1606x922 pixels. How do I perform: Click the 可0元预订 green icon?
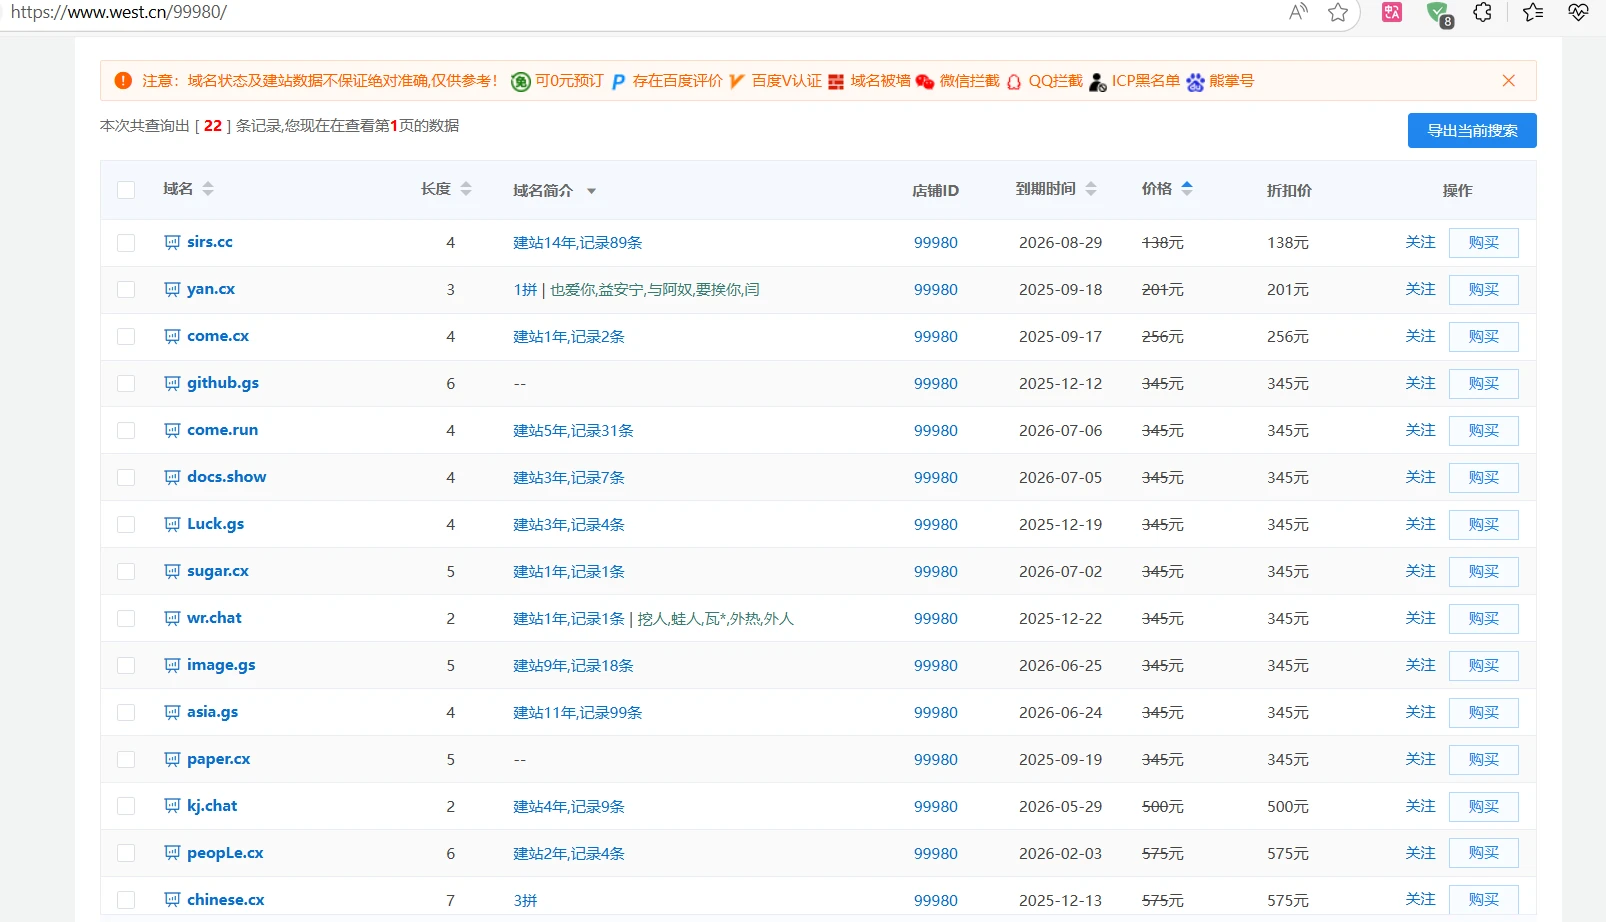point(521,81)
